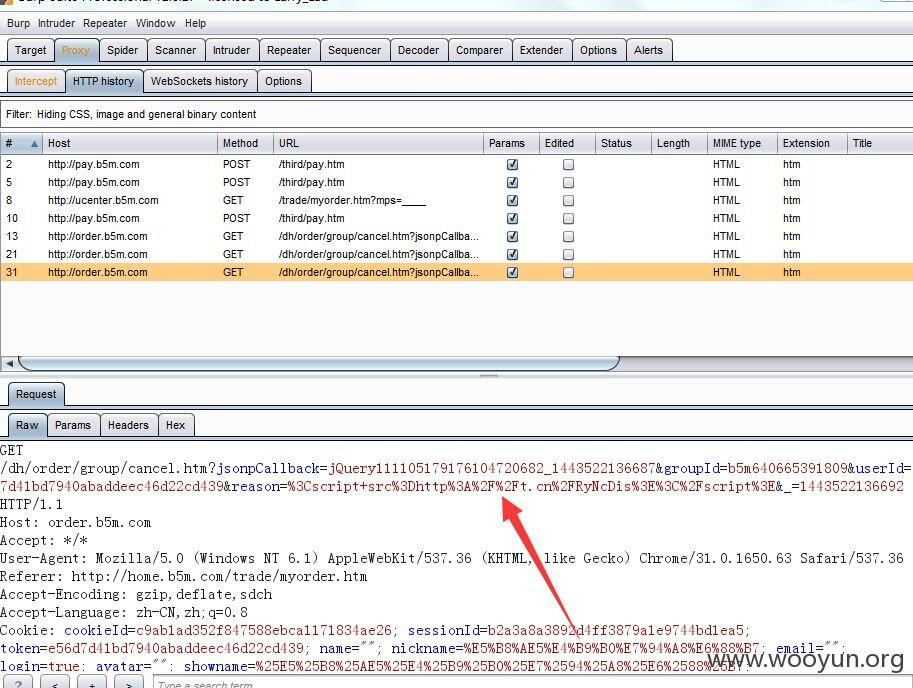
Task: Open the Burp menu
Action: pos(18,23)
